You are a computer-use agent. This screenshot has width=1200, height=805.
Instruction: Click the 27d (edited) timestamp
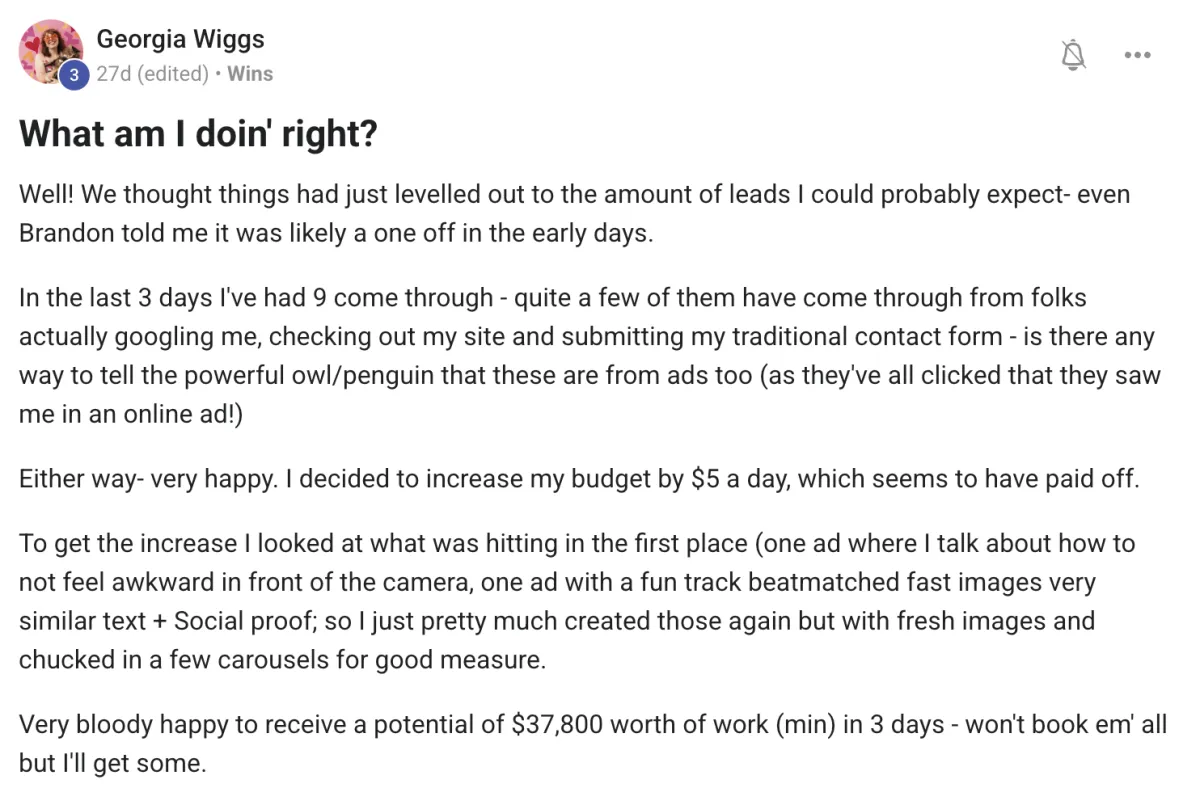(152, 74)
